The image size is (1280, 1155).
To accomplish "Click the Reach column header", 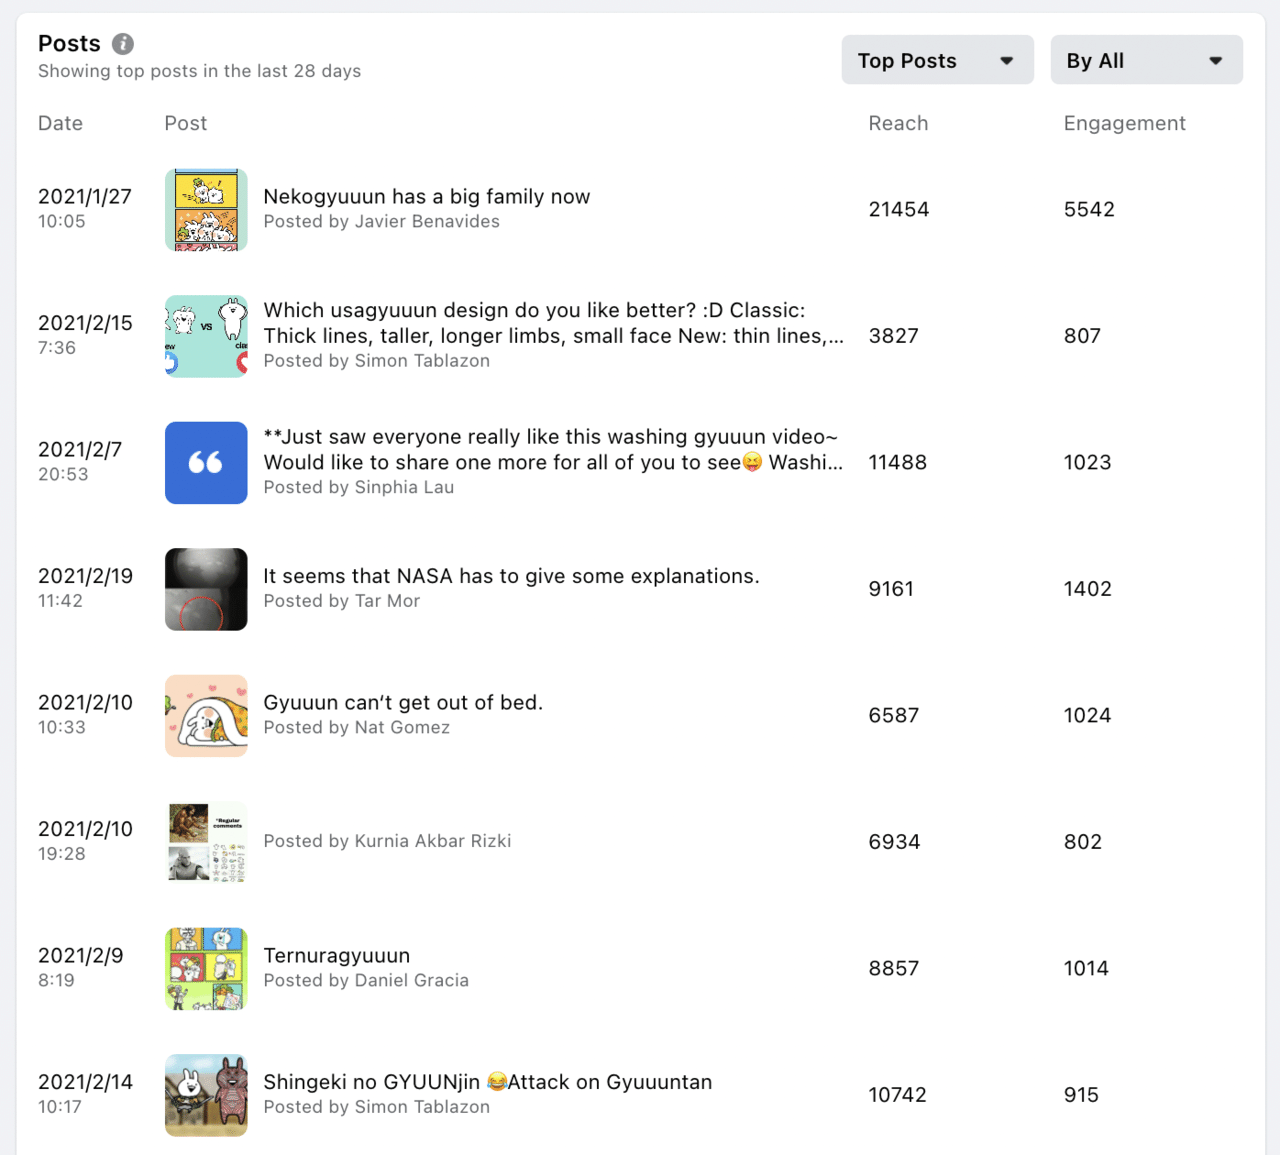I will point(897,123).
